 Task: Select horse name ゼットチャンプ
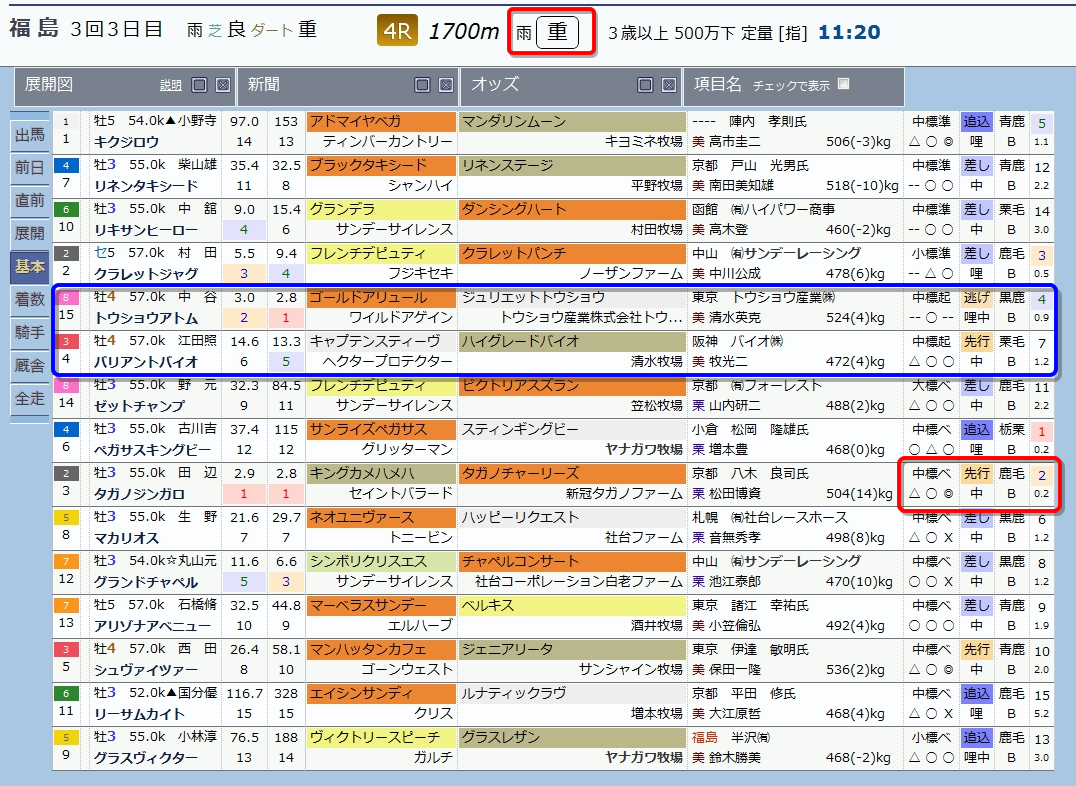coord(139,406)
